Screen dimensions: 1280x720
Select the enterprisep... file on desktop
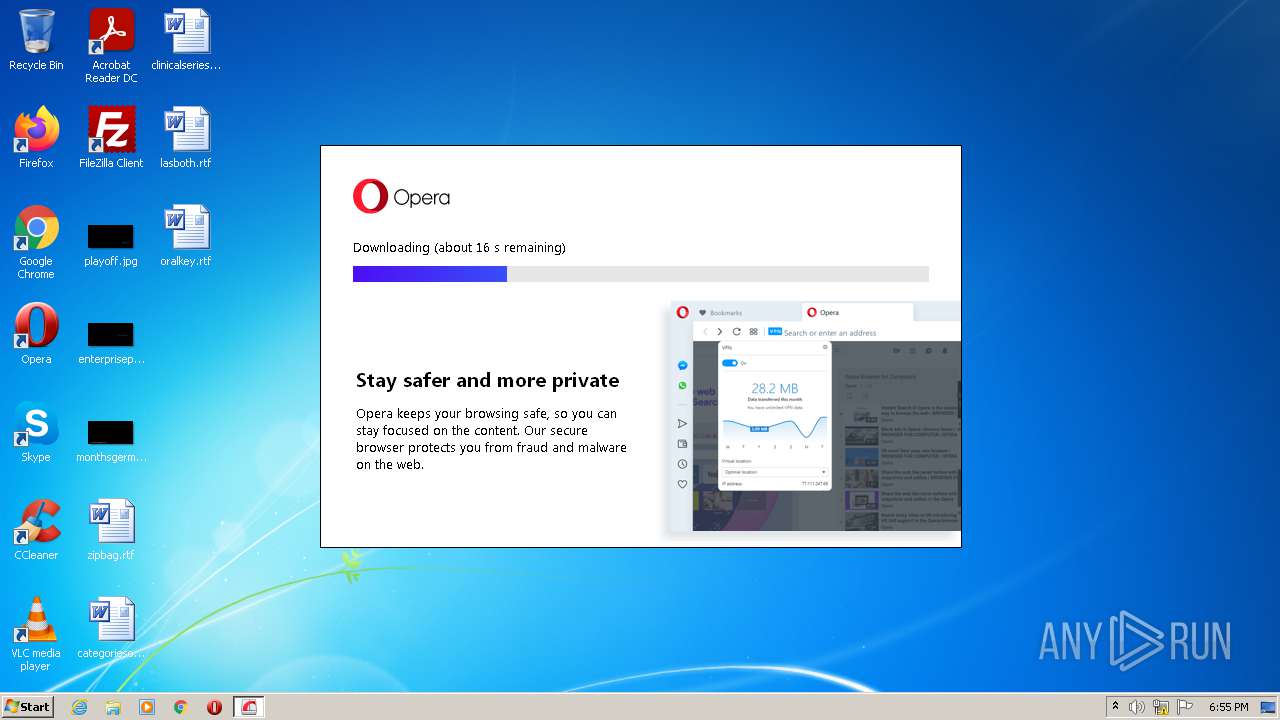(111, 342)
